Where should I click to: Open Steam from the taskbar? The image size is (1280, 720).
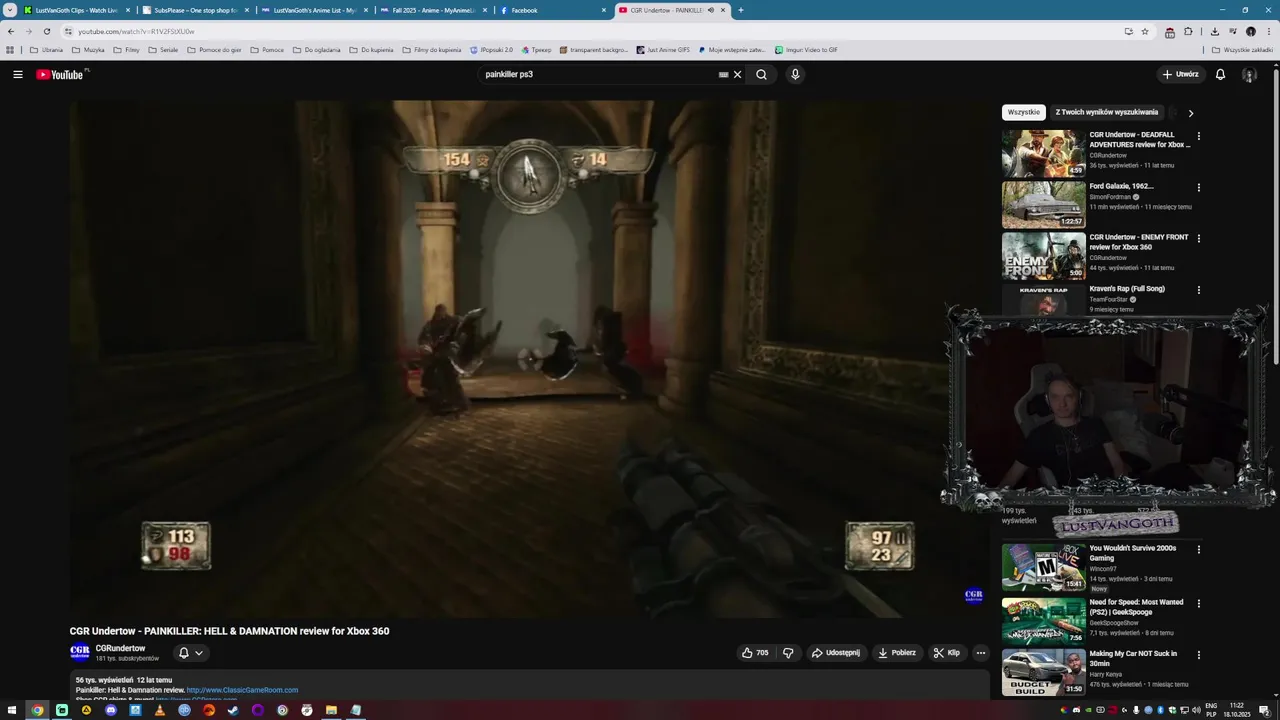point(233,711)
